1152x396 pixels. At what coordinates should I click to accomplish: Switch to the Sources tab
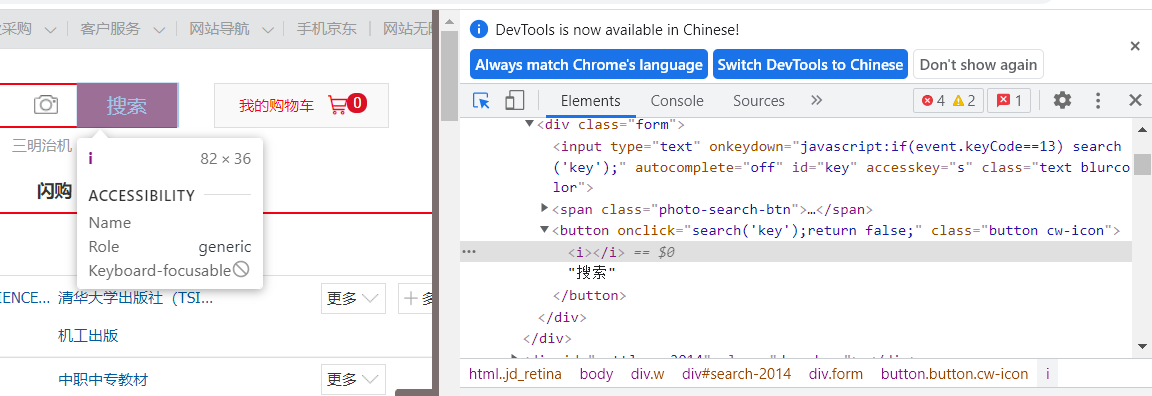pos(758,101)
